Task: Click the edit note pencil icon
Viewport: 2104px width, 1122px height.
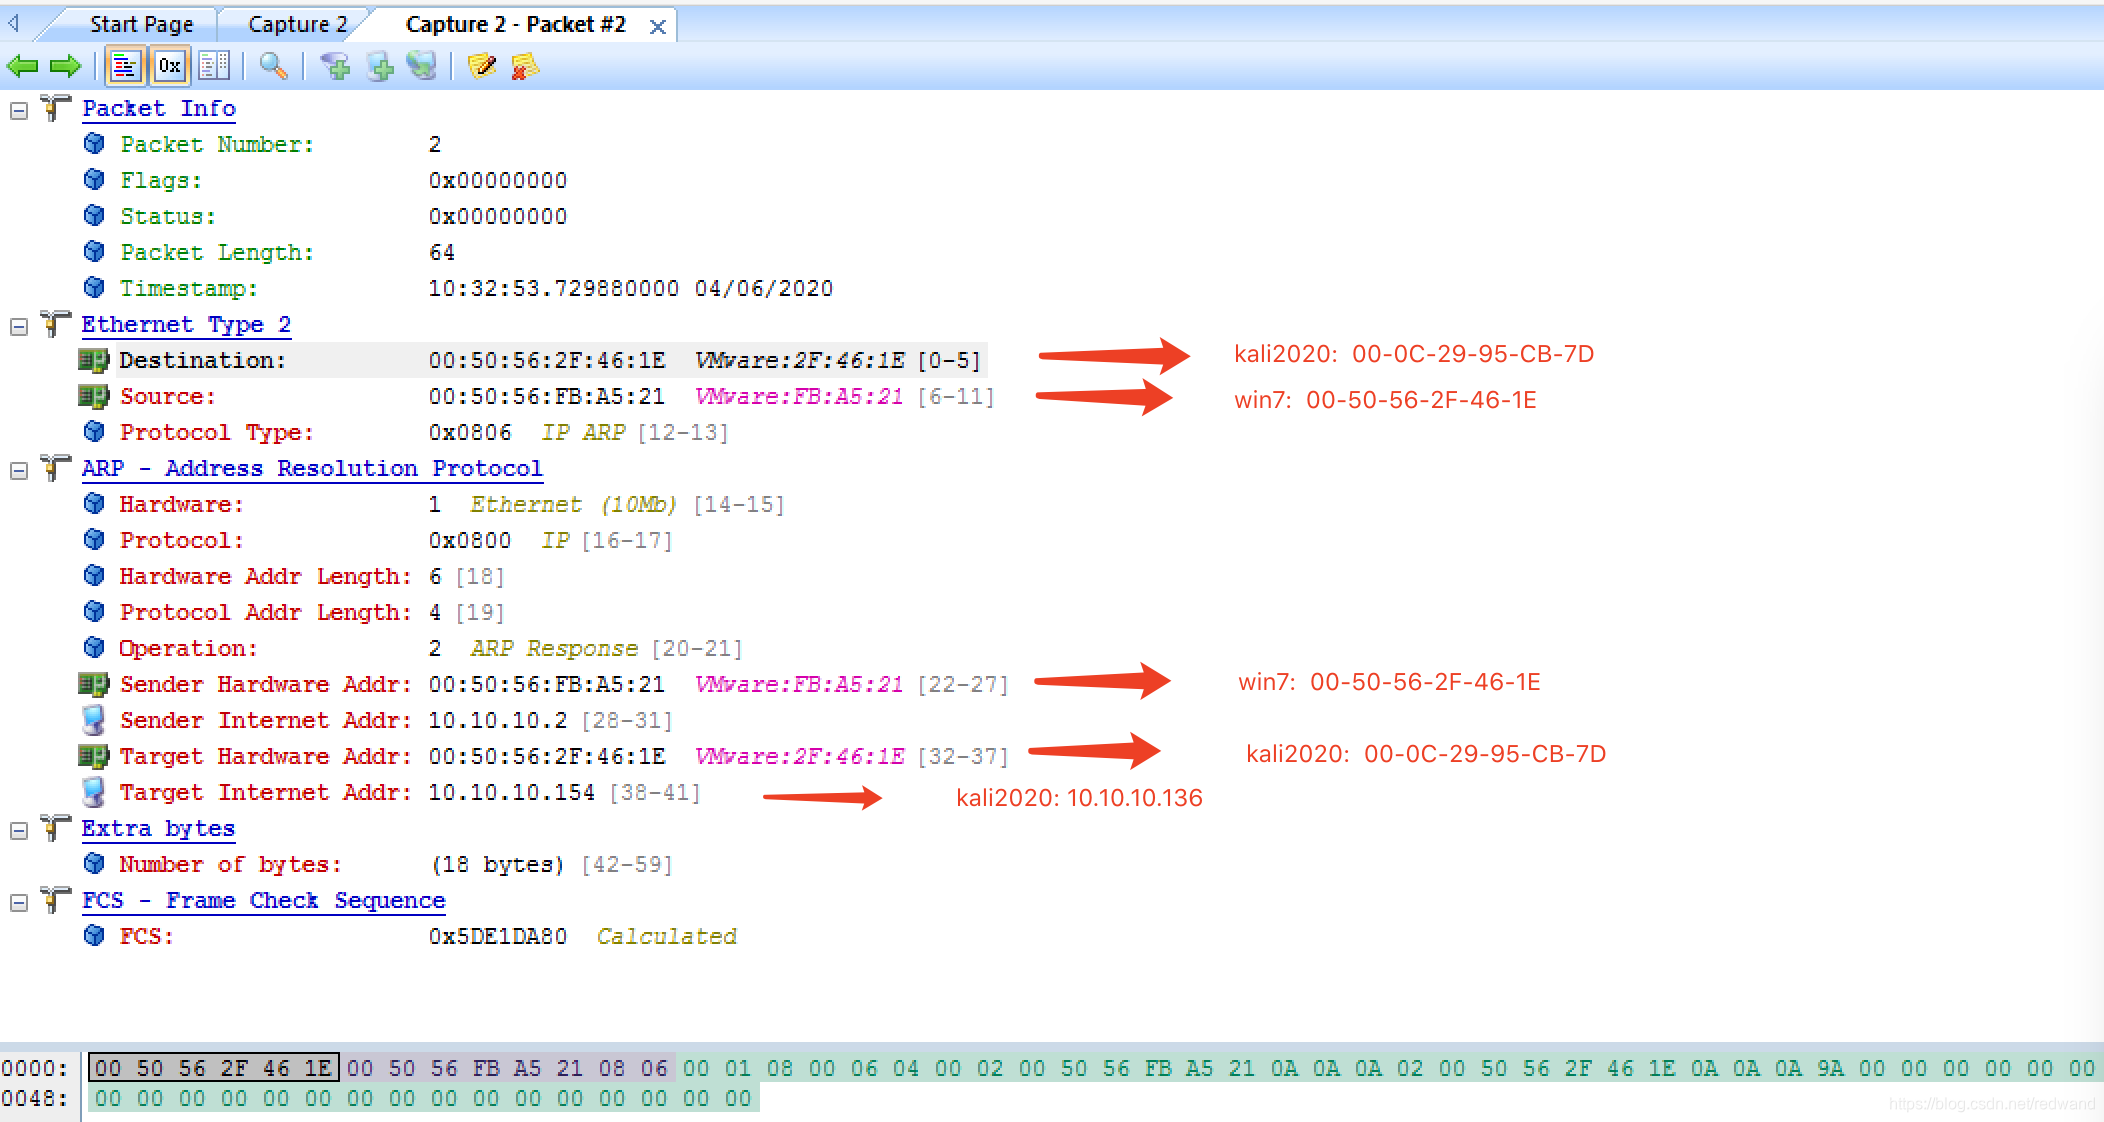Action: (x=482, y=67)
